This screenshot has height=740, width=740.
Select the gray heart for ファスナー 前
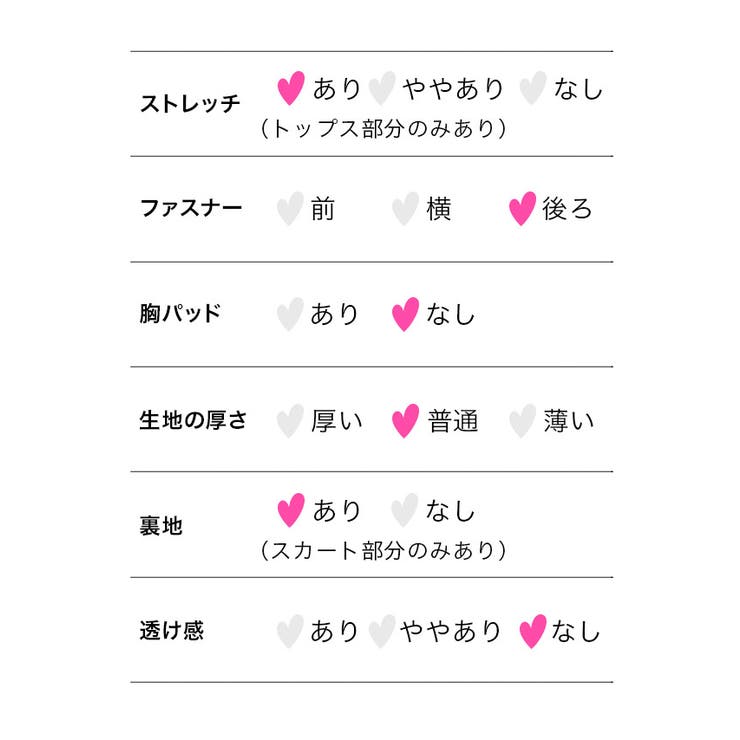tap(290, 209)
